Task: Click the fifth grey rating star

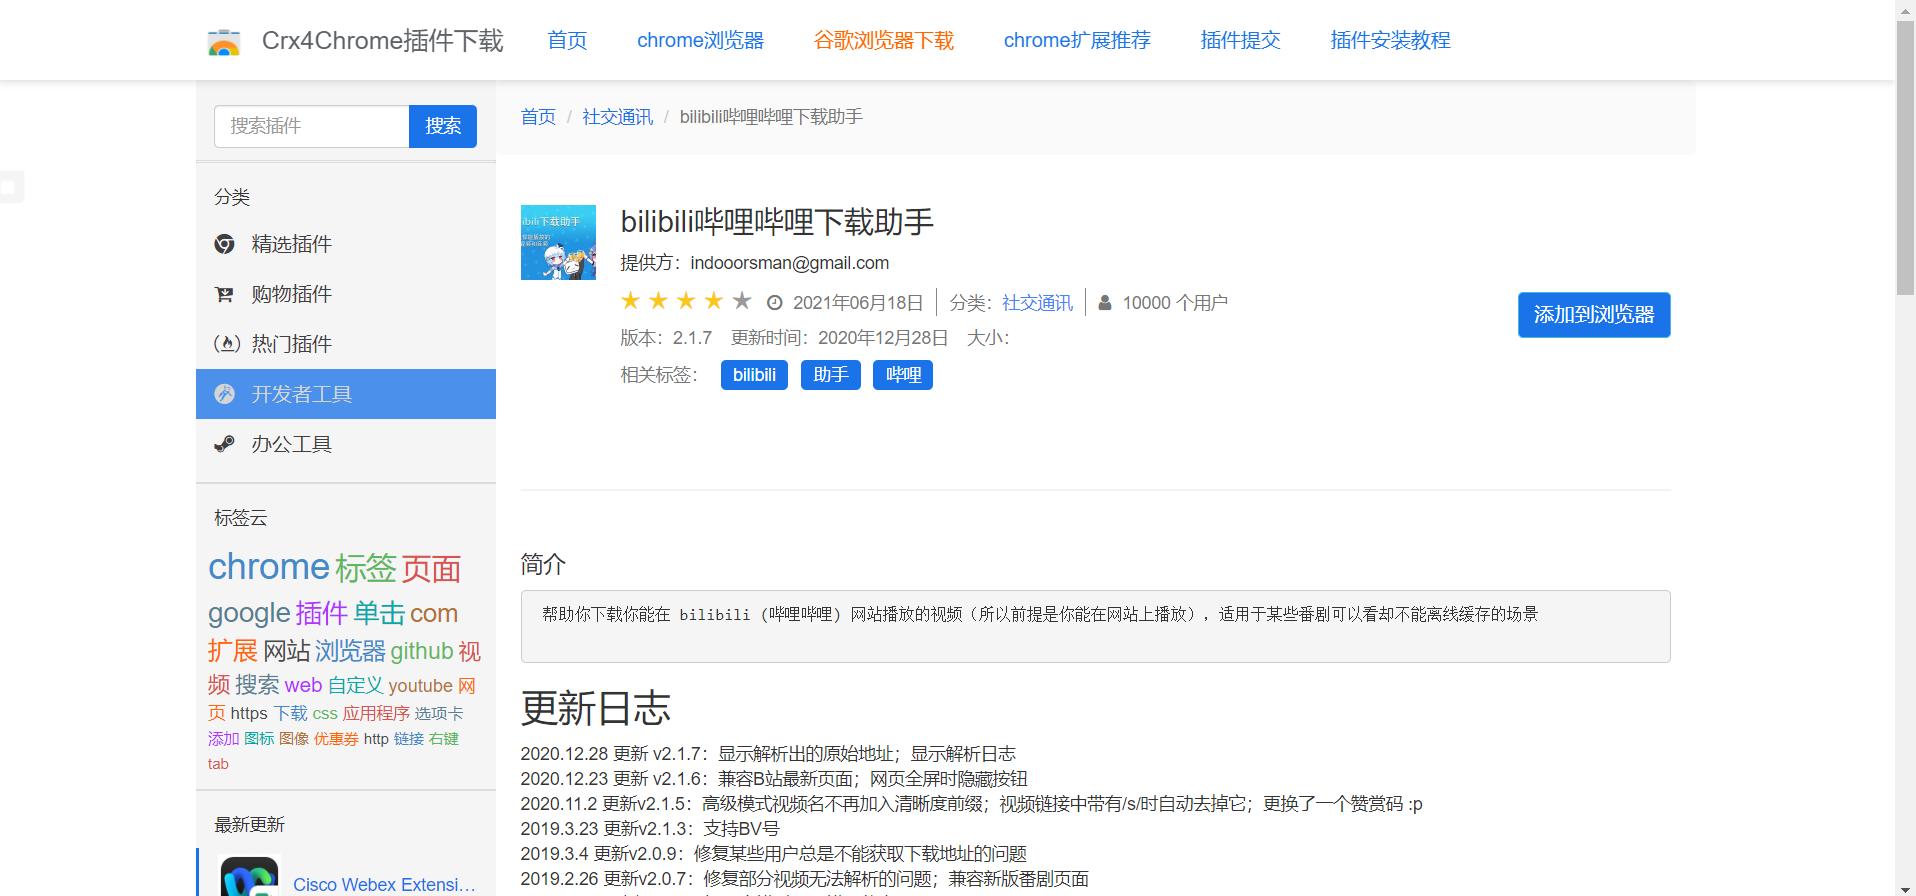Action: click(x=742, y=300)
